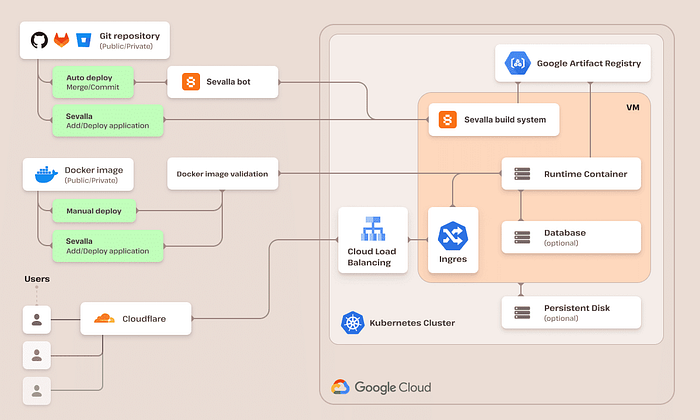Click the Sevalla build system label
This screenshot has height=420, width=700.
505,120
